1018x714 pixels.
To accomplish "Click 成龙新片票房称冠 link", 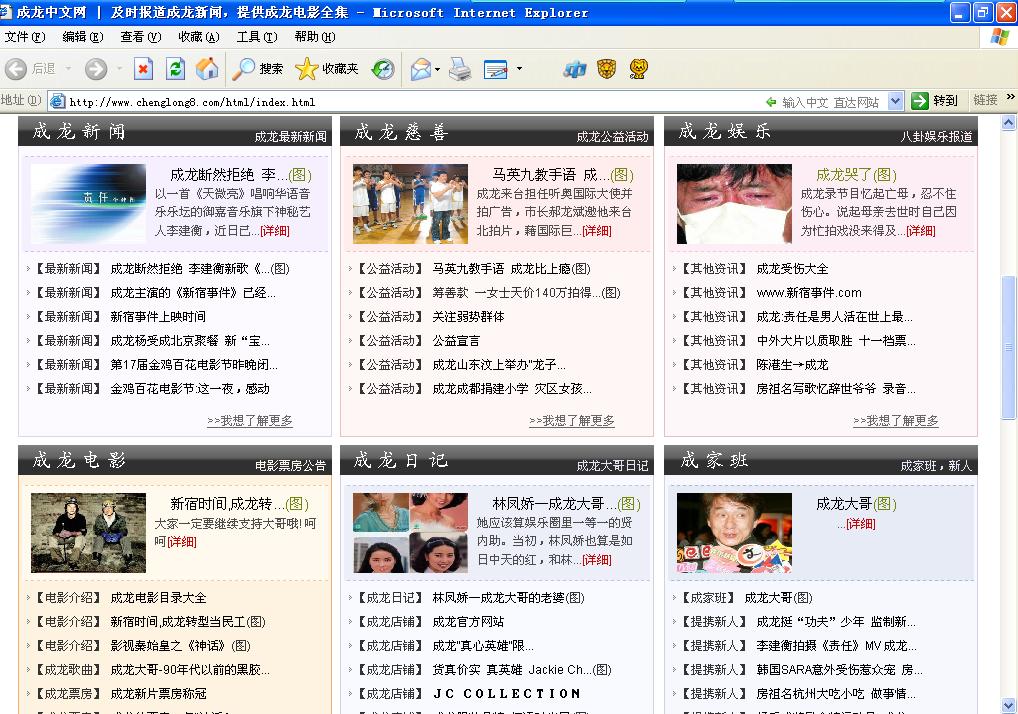I will pyautogui.click(x=158, y=694).
